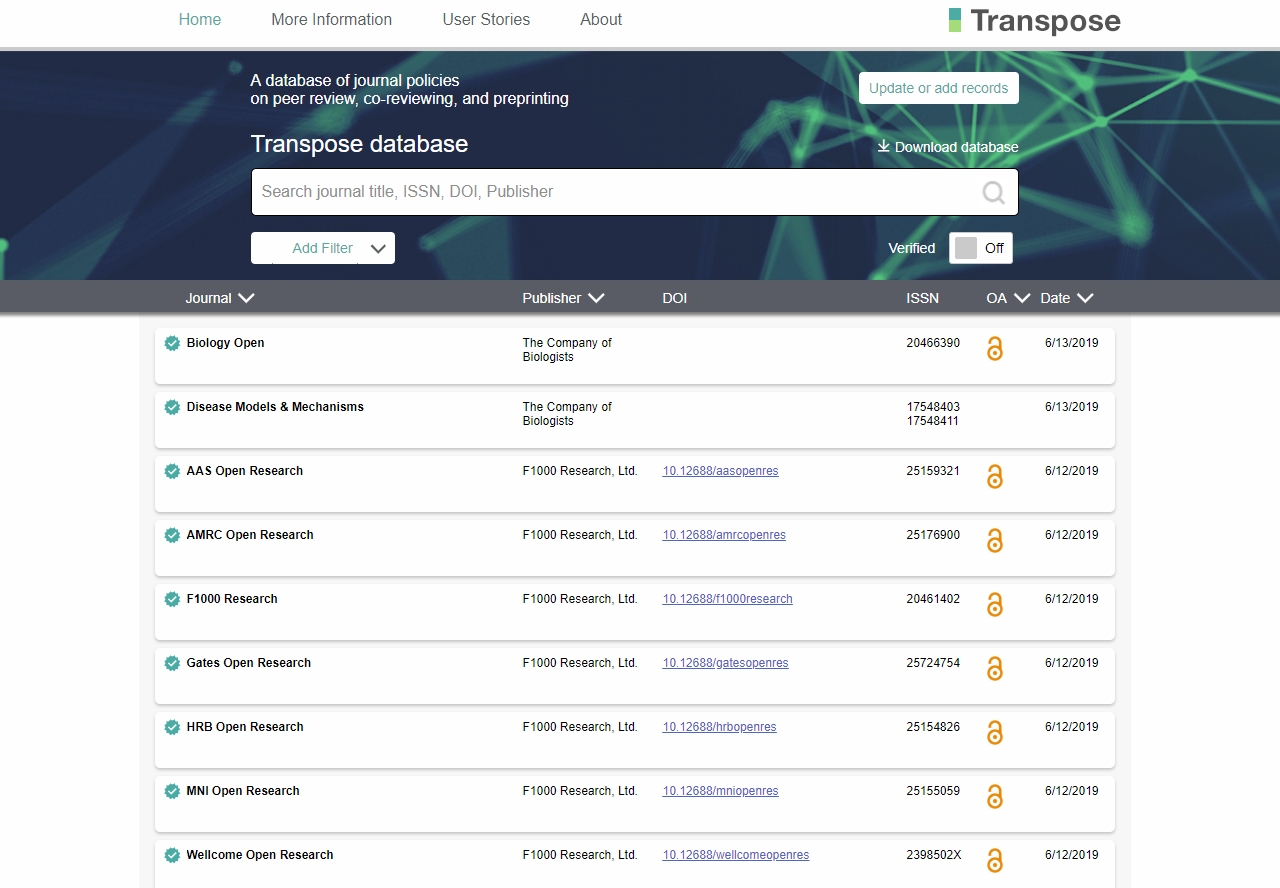The height and width of the screenshot is (888, 1280).
Task: Click open access icon in HRB Open Research row
Action: (994, 733)
